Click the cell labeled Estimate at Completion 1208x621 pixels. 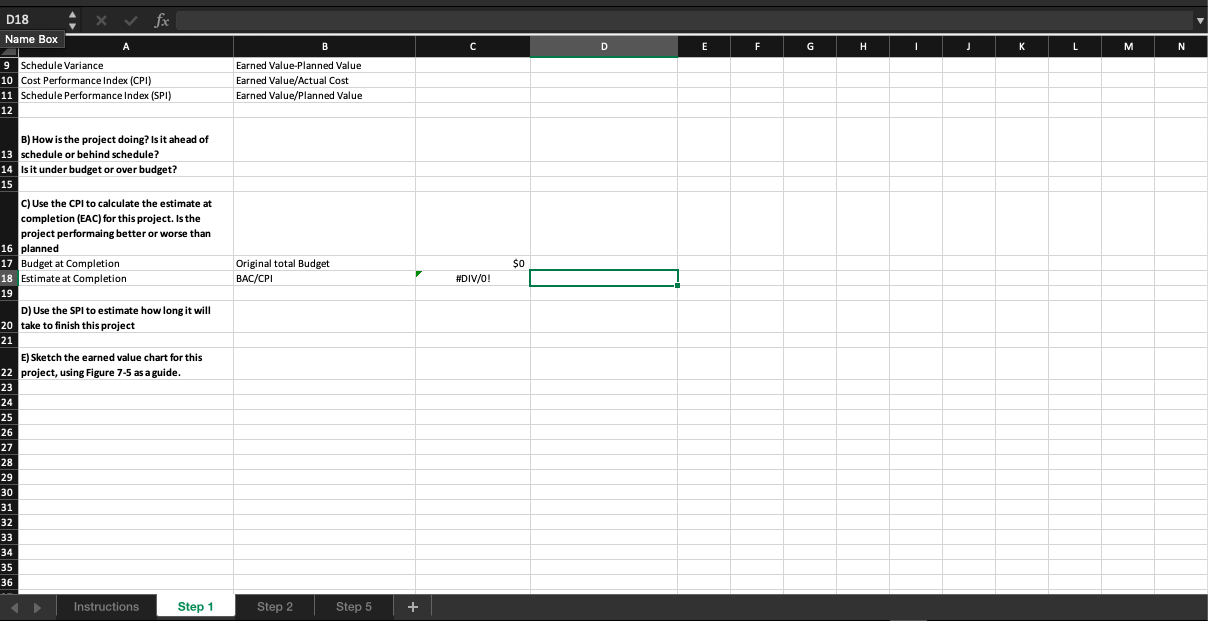point(126,278)
